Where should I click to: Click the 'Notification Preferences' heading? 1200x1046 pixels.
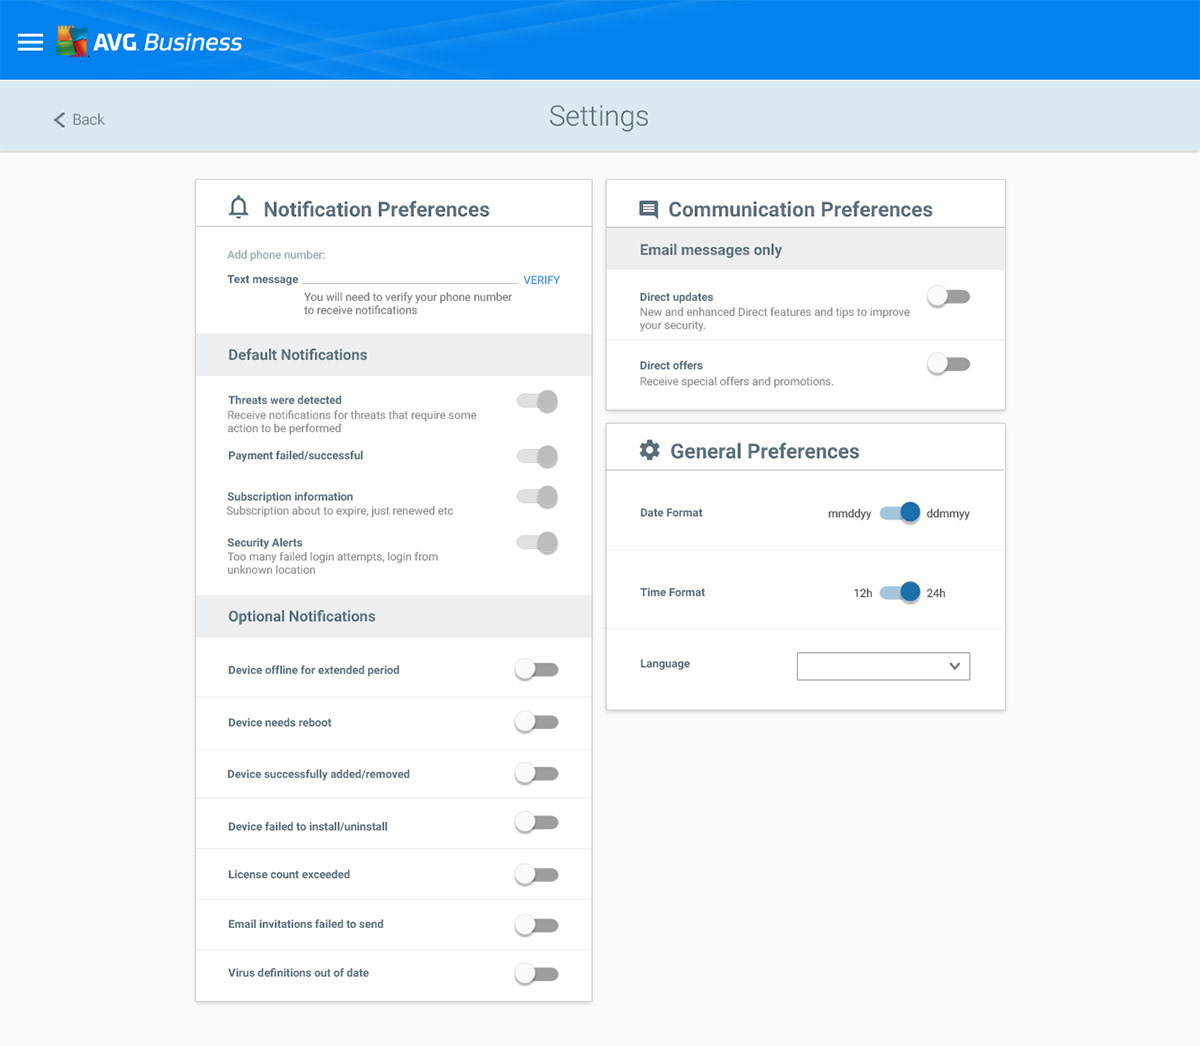tap(377, 209)
